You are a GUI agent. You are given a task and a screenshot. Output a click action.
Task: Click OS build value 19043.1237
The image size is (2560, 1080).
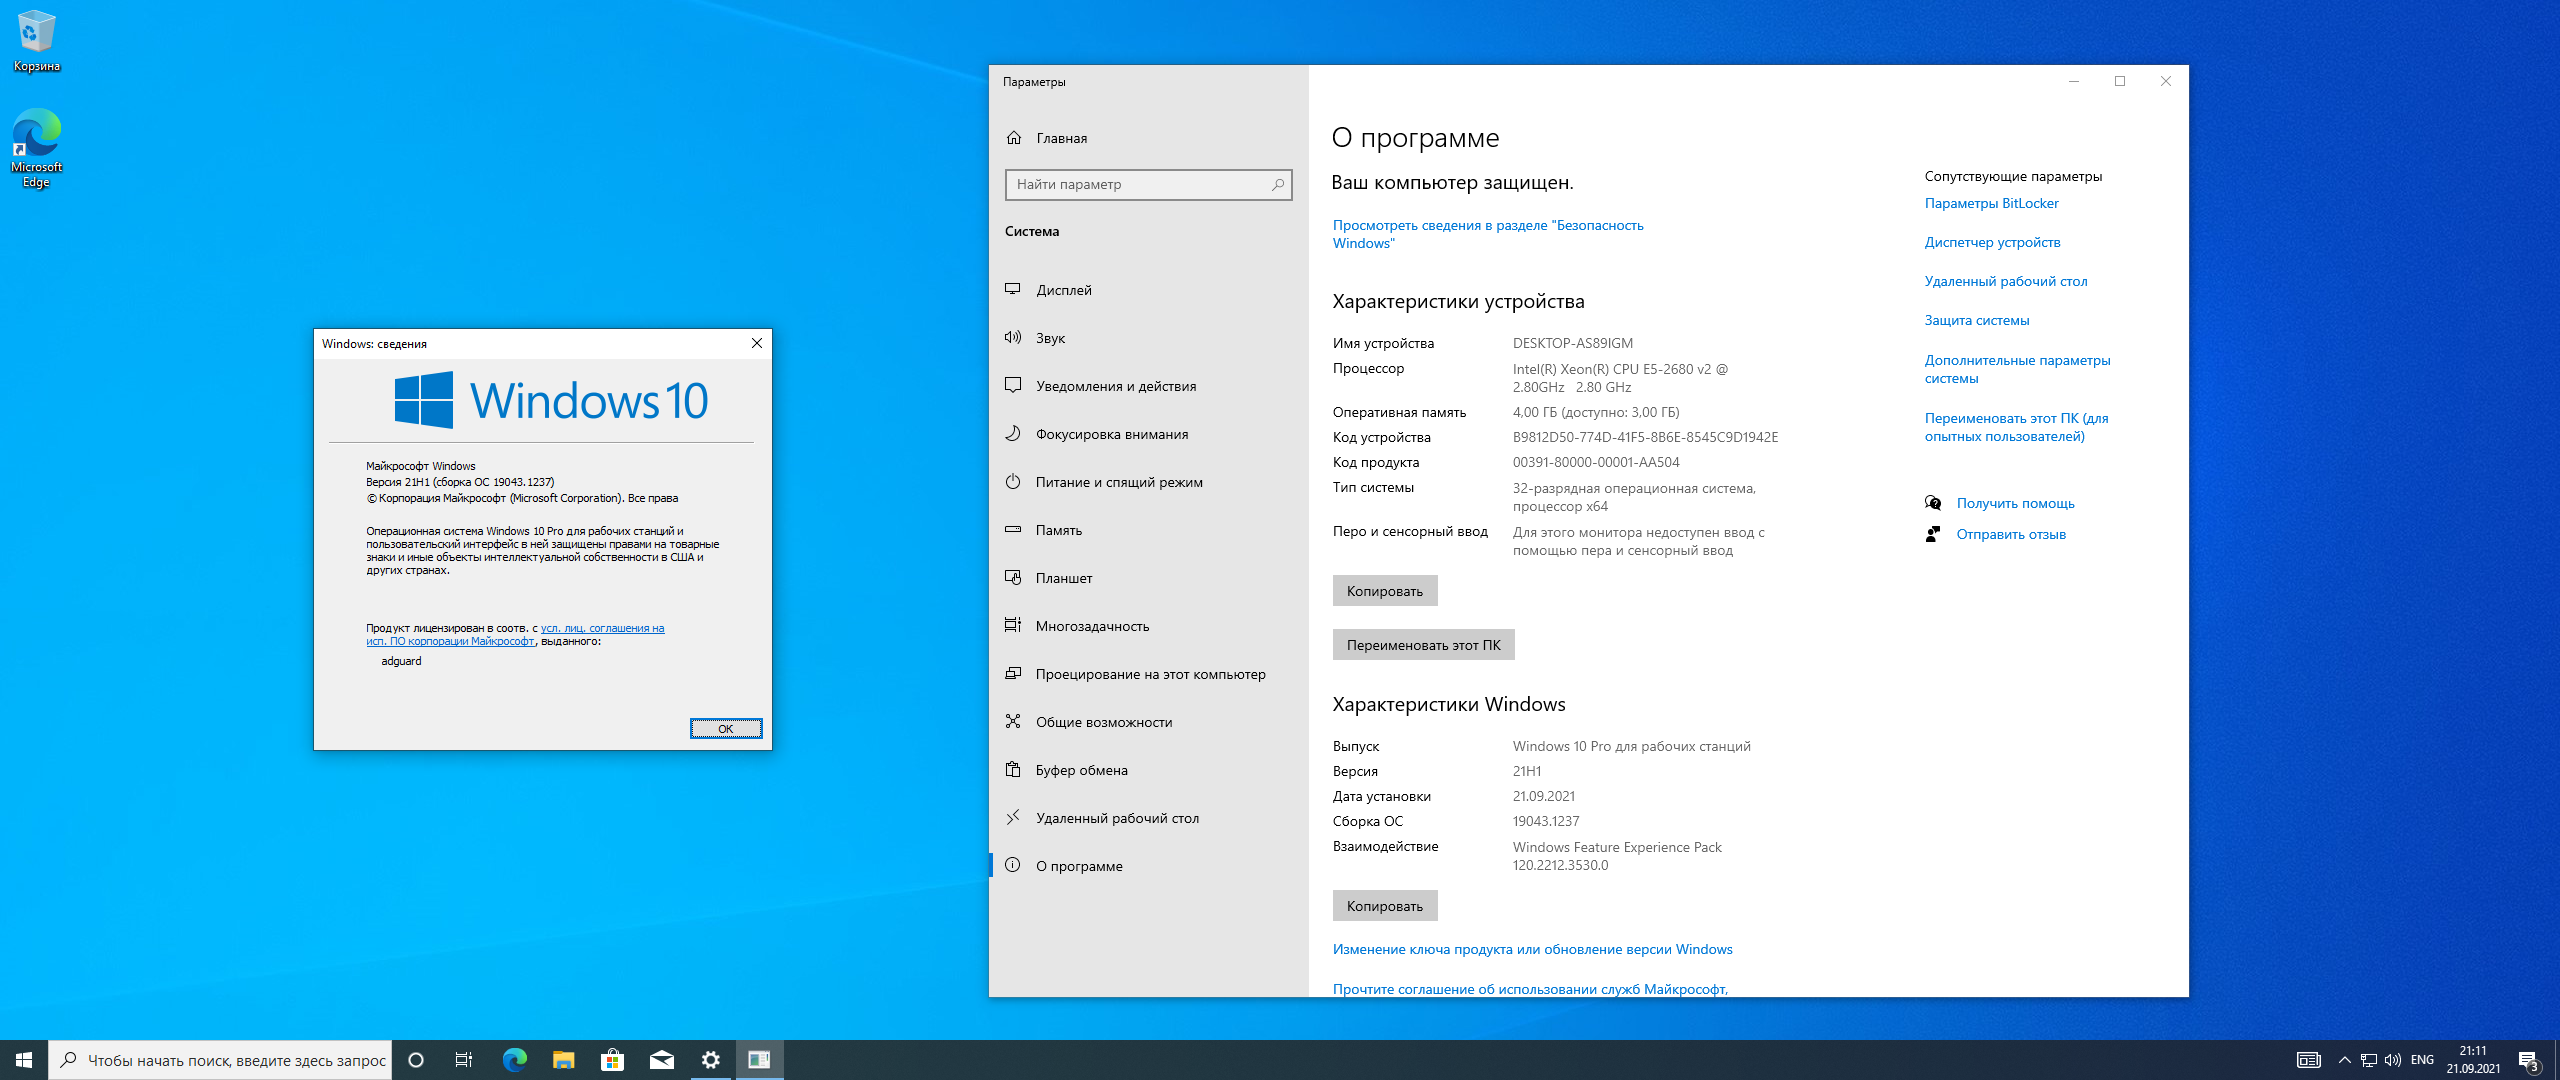(x=1546, y=821)
